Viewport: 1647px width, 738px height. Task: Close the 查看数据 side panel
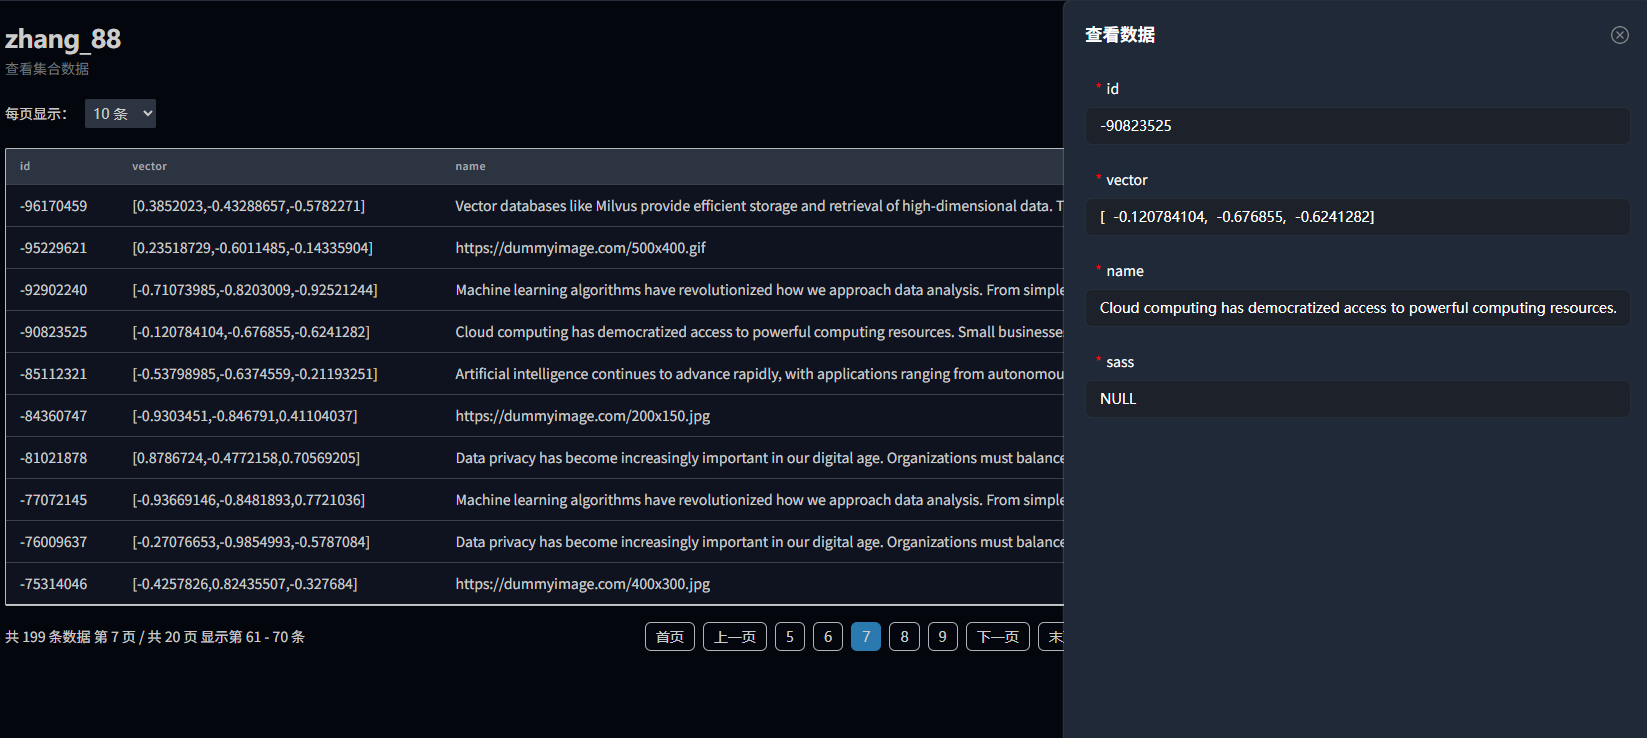point(1619,35)
